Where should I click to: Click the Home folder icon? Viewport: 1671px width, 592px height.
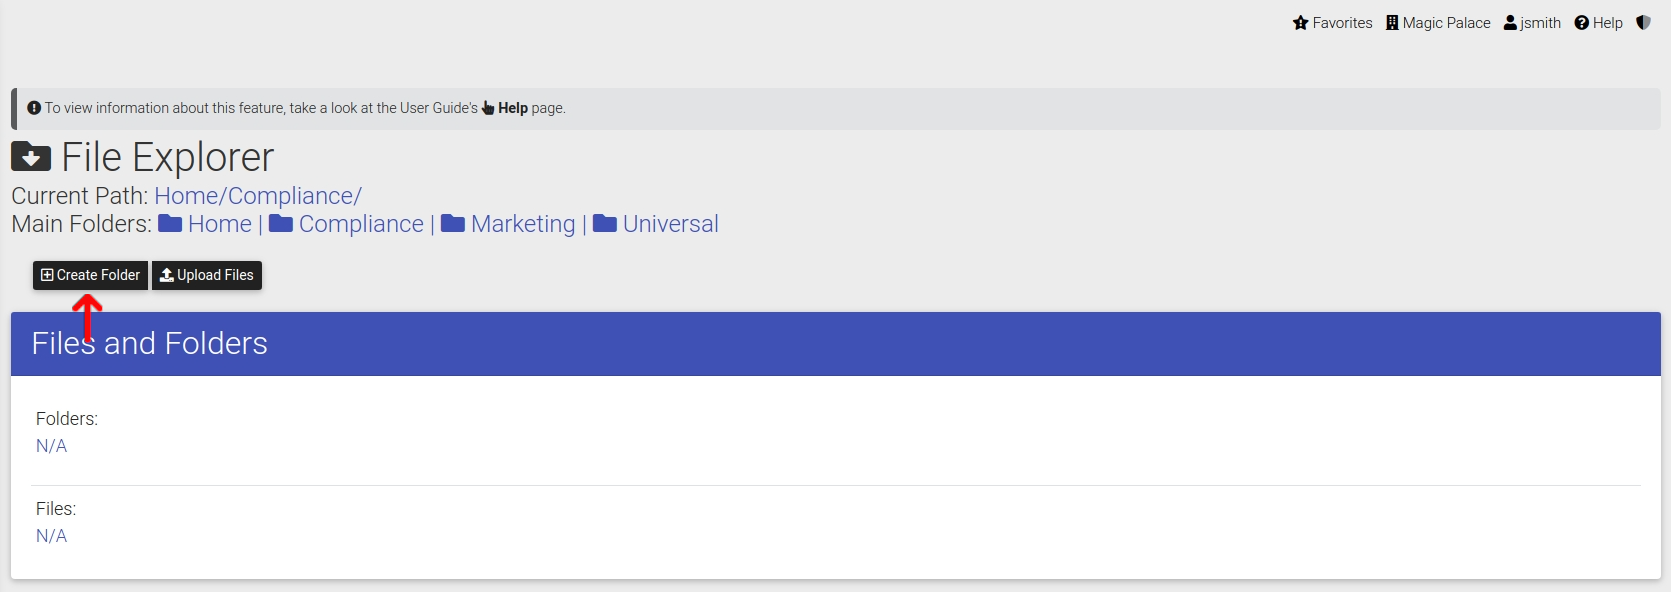point(170,224)
